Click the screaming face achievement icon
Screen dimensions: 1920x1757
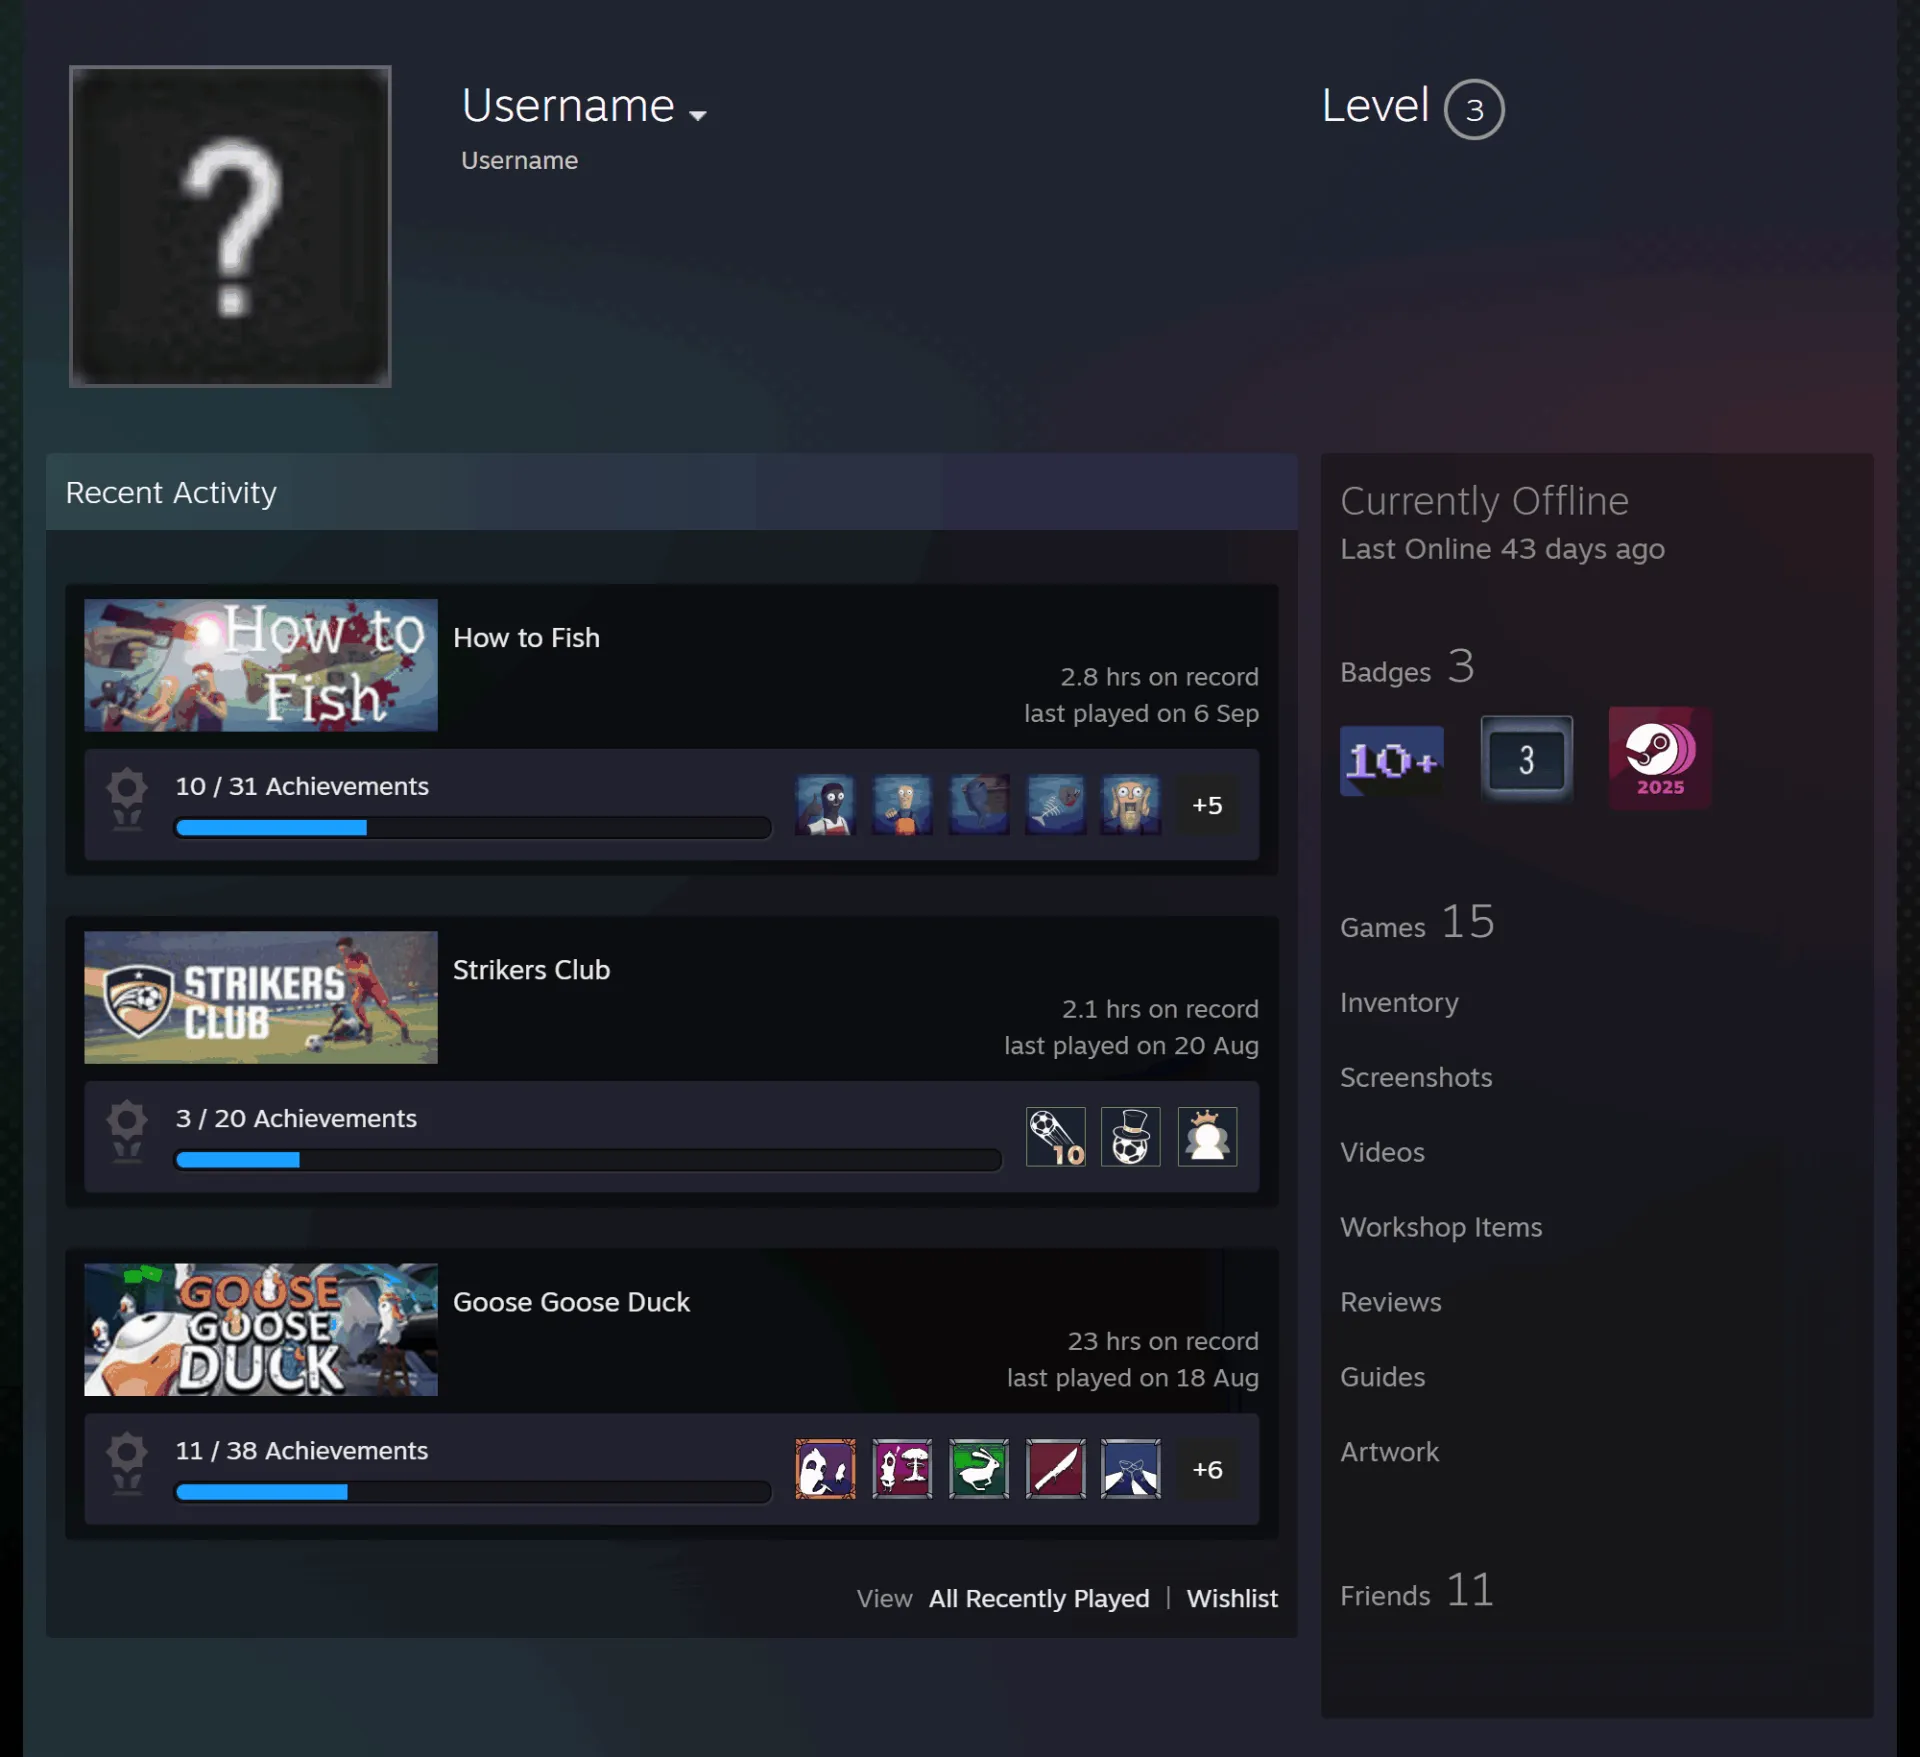1131,805
